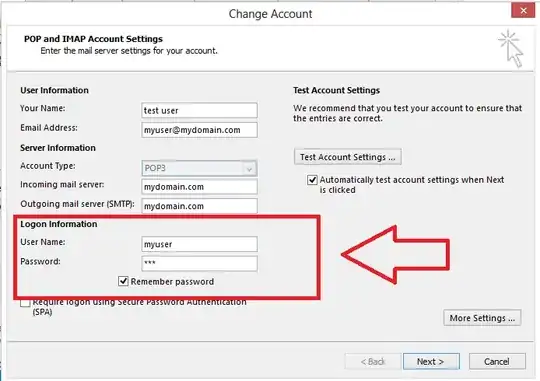Screen dimensions: 540x381
Task: Click the 'We recommend that you test' text
Action: (407, 113)
